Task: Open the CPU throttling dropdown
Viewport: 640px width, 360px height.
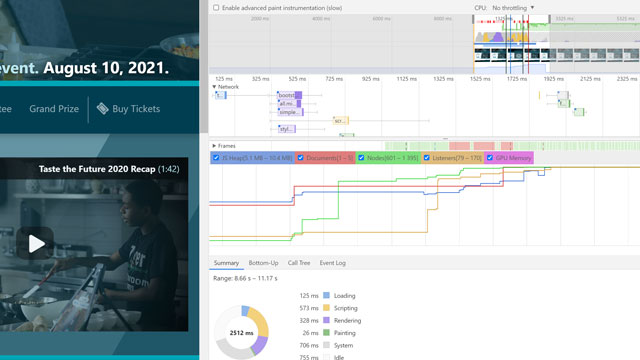Action: tap(513, 8)
